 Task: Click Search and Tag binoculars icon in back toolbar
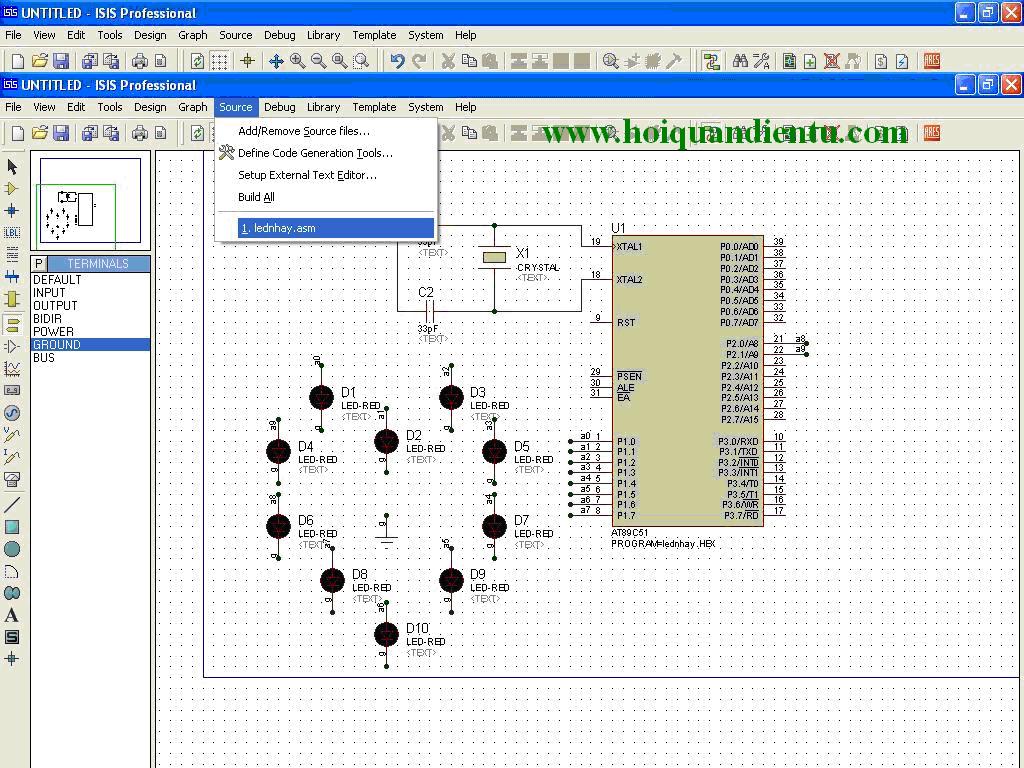click(740, 61)
